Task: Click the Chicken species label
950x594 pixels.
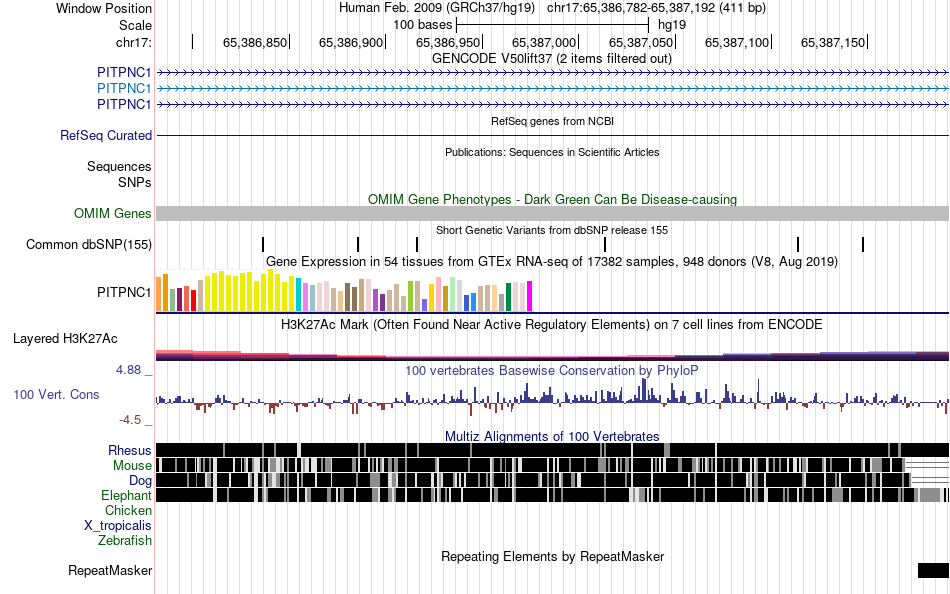Action: pos(128,510)
